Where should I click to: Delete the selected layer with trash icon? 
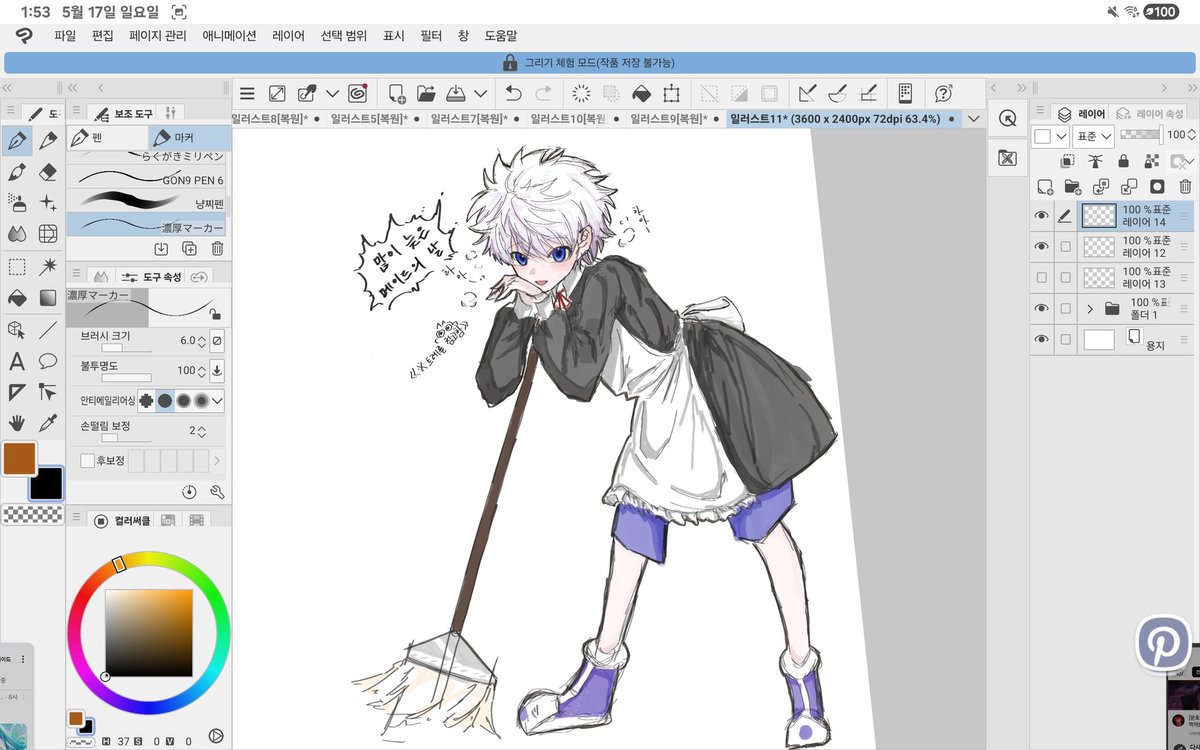coord(1185,186)
